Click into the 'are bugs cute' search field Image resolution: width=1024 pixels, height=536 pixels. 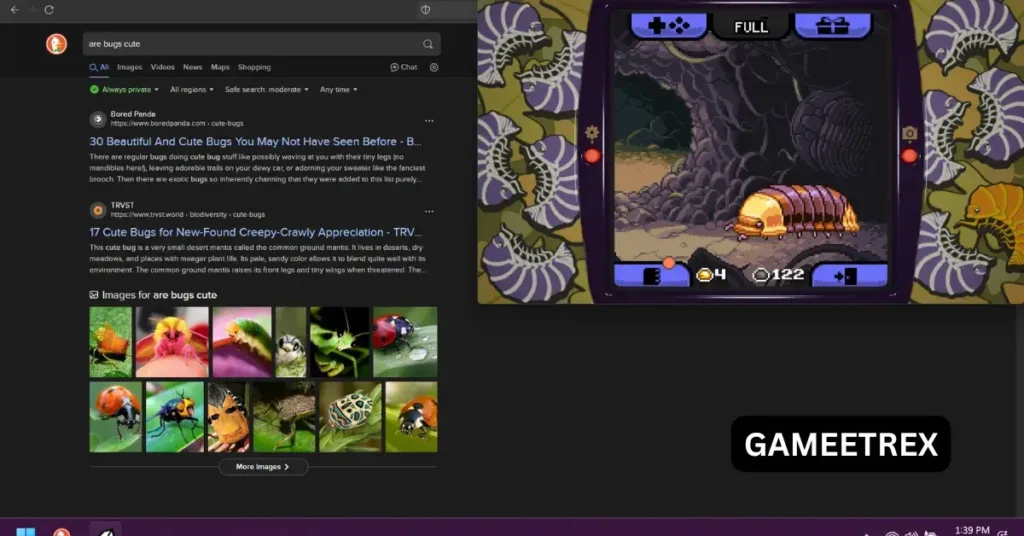[x=250, y=44]
